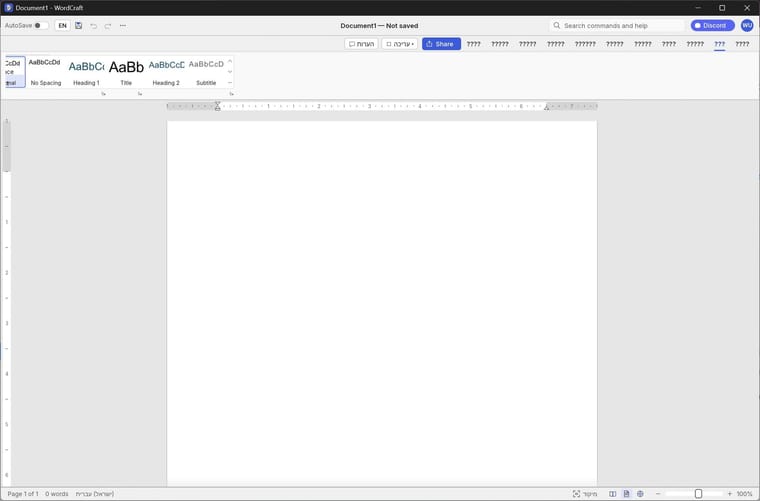Apply the No Spacing style
This screenshot has height=501, width=760.
click(x=46, y=72)
